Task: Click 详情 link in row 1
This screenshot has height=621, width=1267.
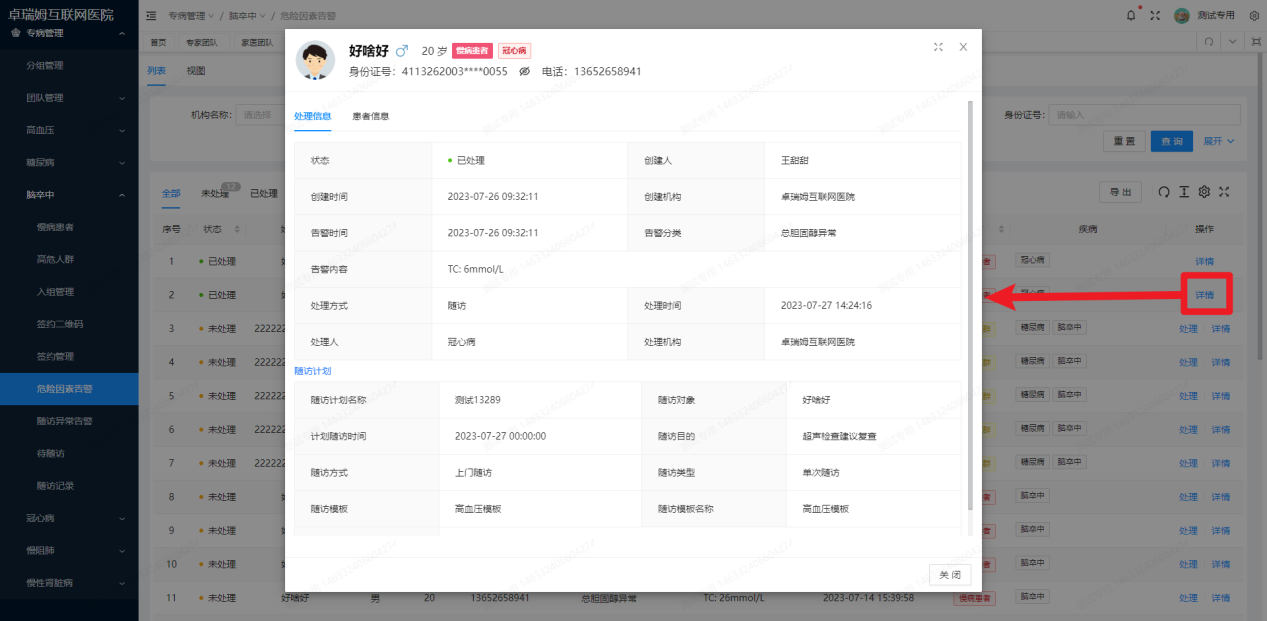Action: tap(1204, 261)
